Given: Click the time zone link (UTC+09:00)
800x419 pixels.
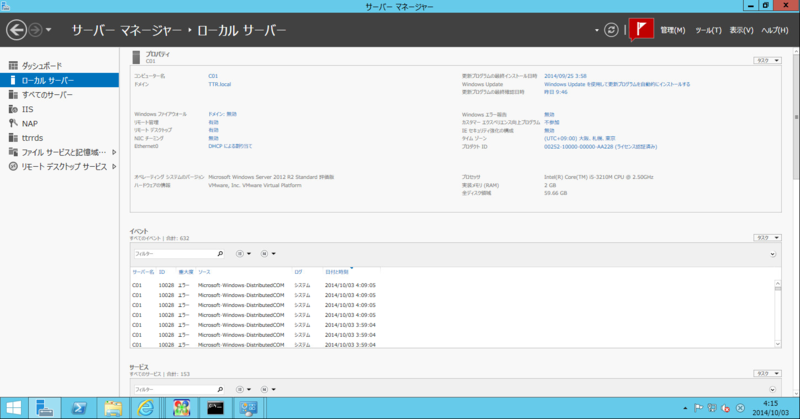Looking at the screenshot, I should (x=580, y=138).
